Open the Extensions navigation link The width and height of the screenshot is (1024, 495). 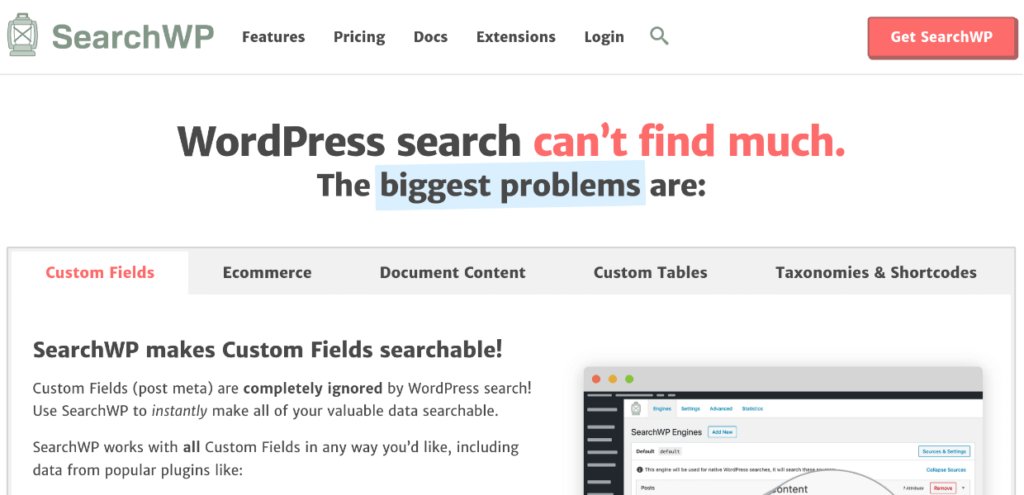click(516, 37)
